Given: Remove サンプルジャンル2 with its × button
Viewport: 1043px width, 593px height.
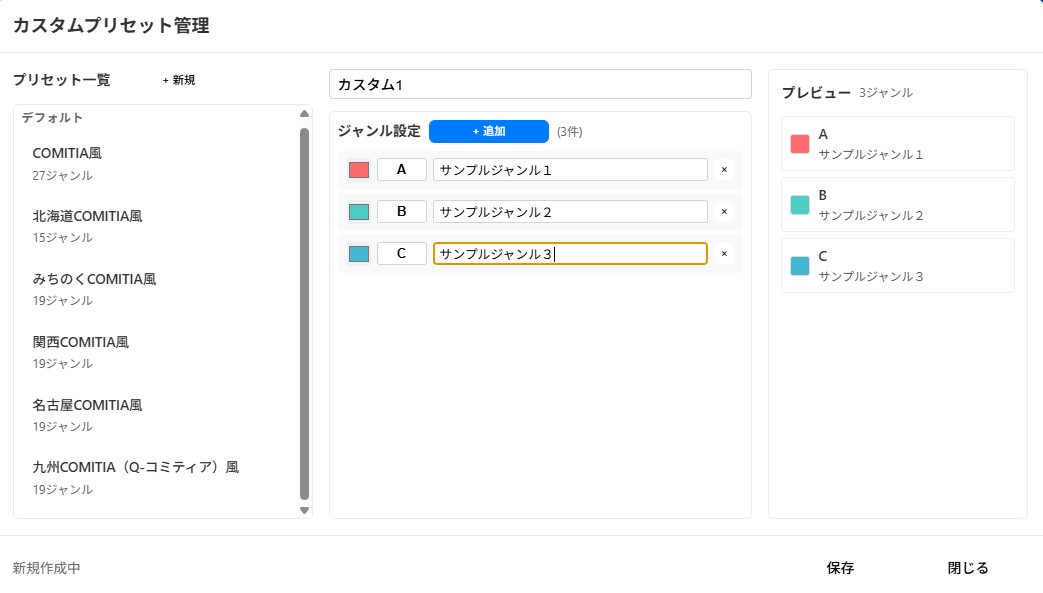Looking at the screenshot, I should 724,212.
